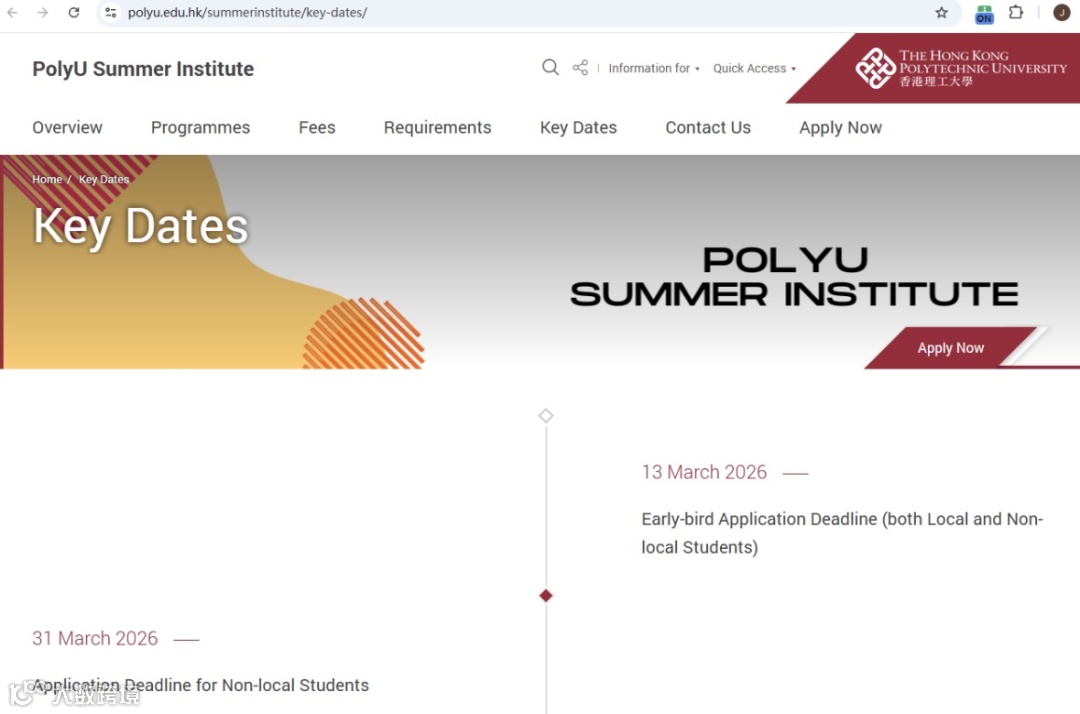Expand the Quick Access dropdown
The image size is (1080, 714).
754,68
